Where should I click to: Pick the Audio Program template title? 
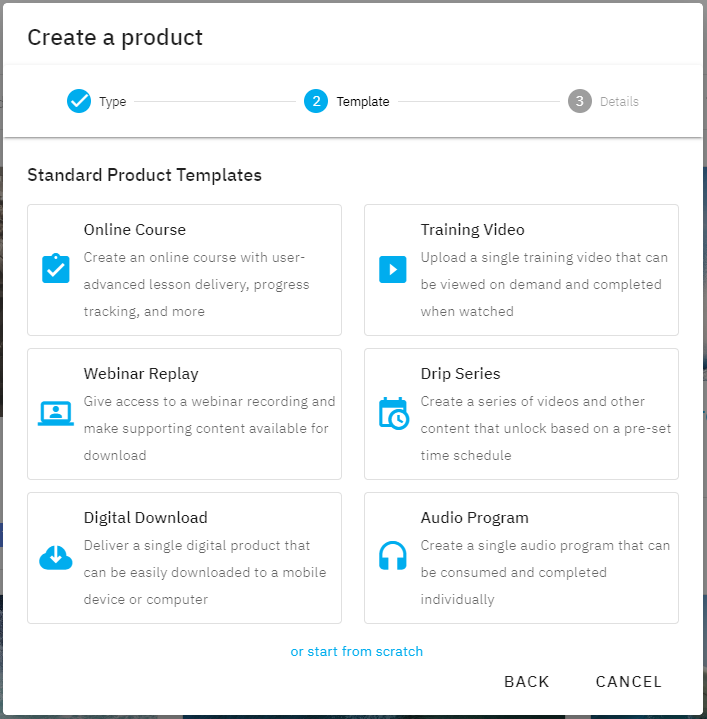tap(475, 518)
